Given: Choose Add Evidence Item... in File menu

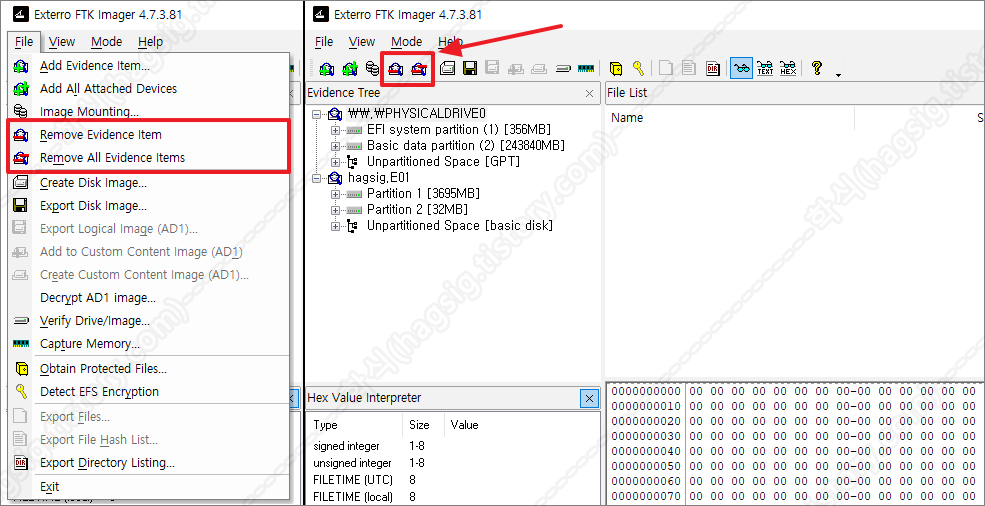Looking at the screenshot, I should coord(149,65).
